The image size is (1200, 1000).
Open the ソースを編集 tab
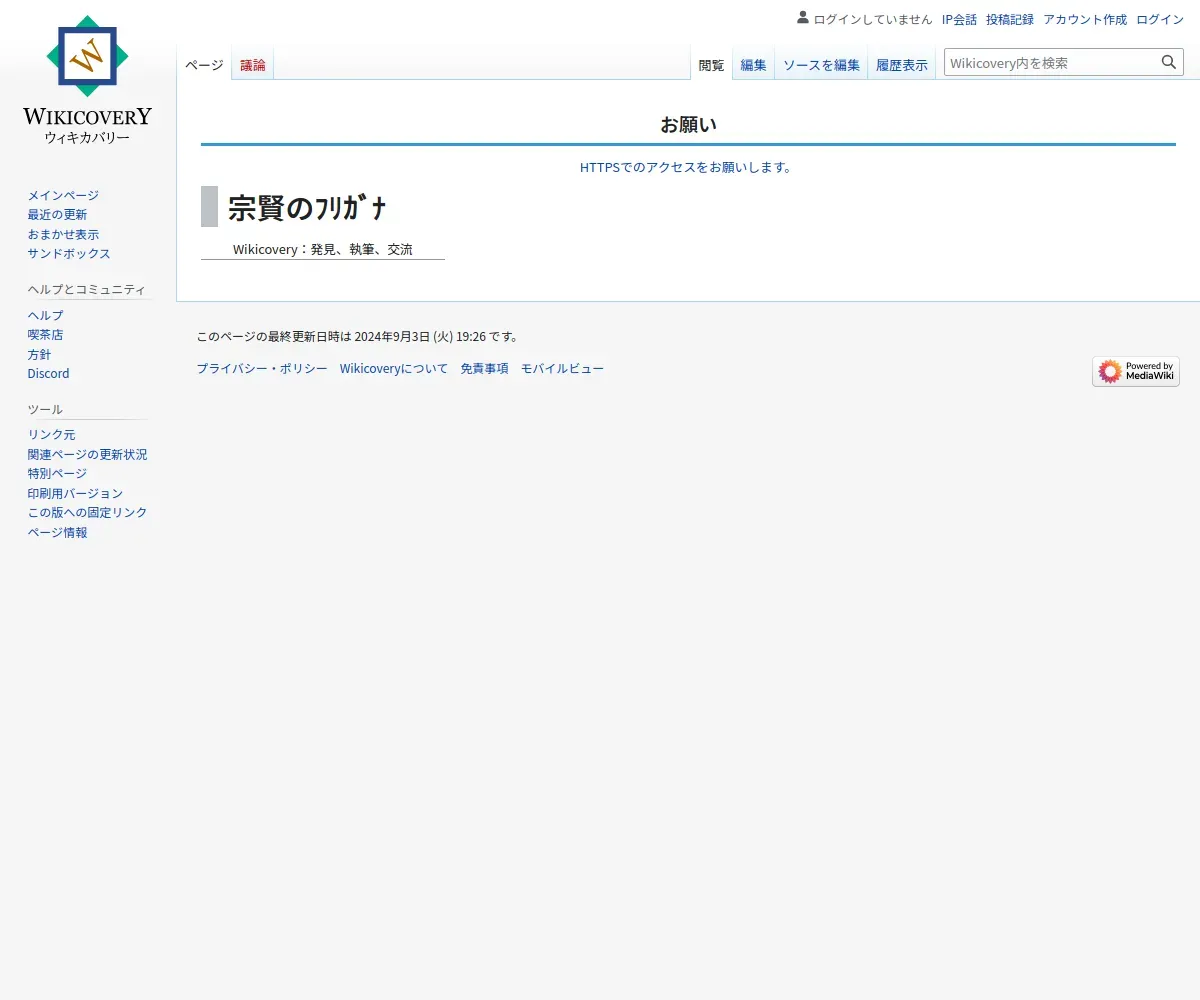point(821,65)
